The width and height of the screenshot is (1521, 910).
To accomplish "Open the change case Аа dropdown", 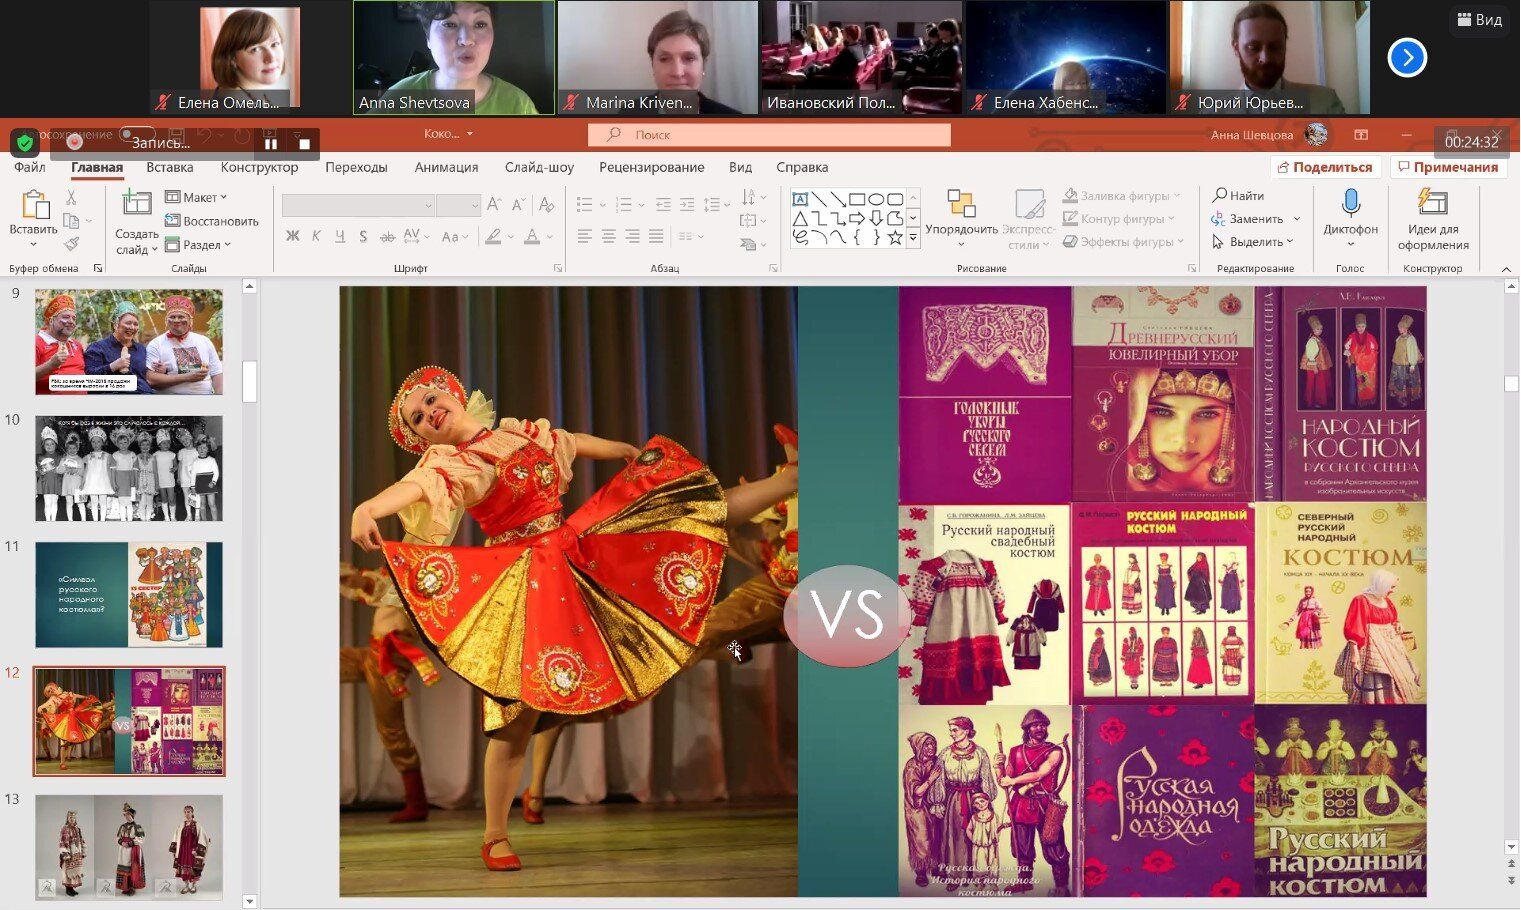I will tap(454, 236).
